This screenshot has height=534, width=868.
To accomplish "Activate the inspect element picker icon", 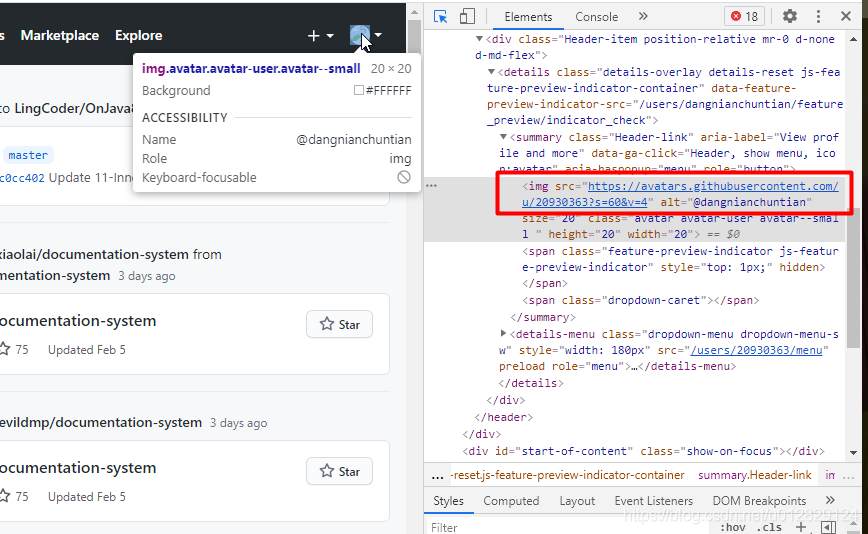I will [441, 17].
